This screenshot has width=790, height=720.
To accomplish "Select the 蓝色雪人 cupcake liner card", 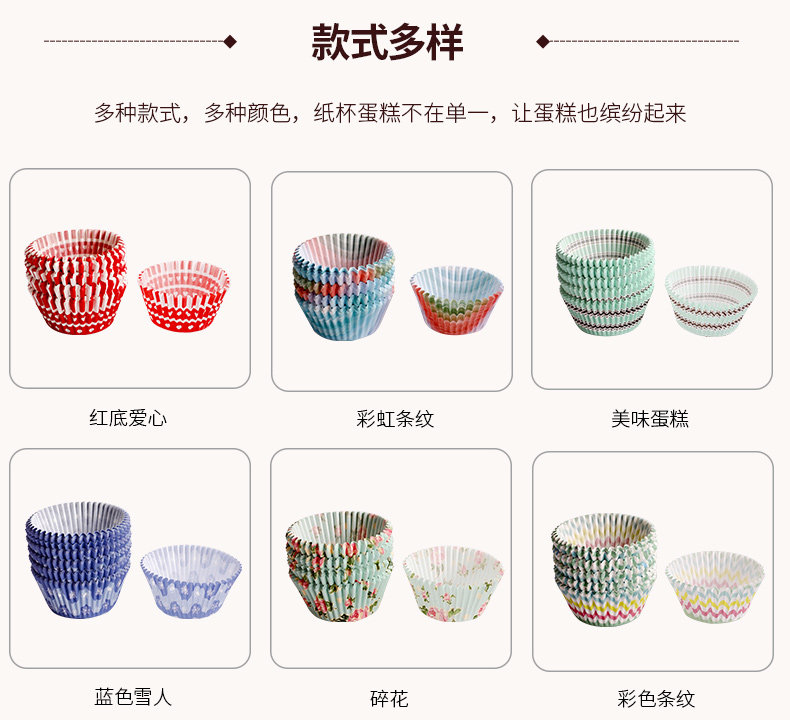I will tap(130, 559).
